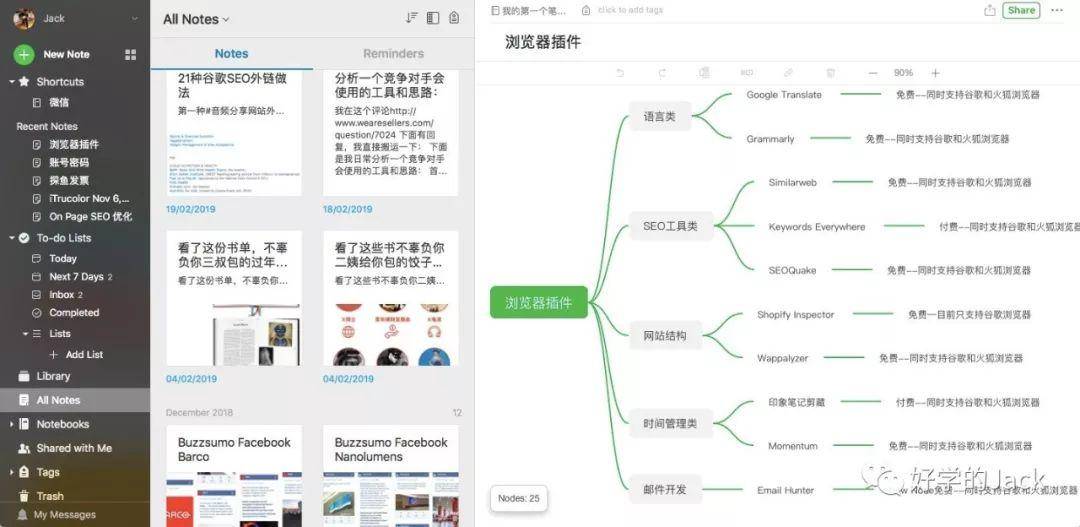This screenshot has width=1080, height=527.
Task: Select the 时间管理类 mind map node
Action: tap(670, 424)
